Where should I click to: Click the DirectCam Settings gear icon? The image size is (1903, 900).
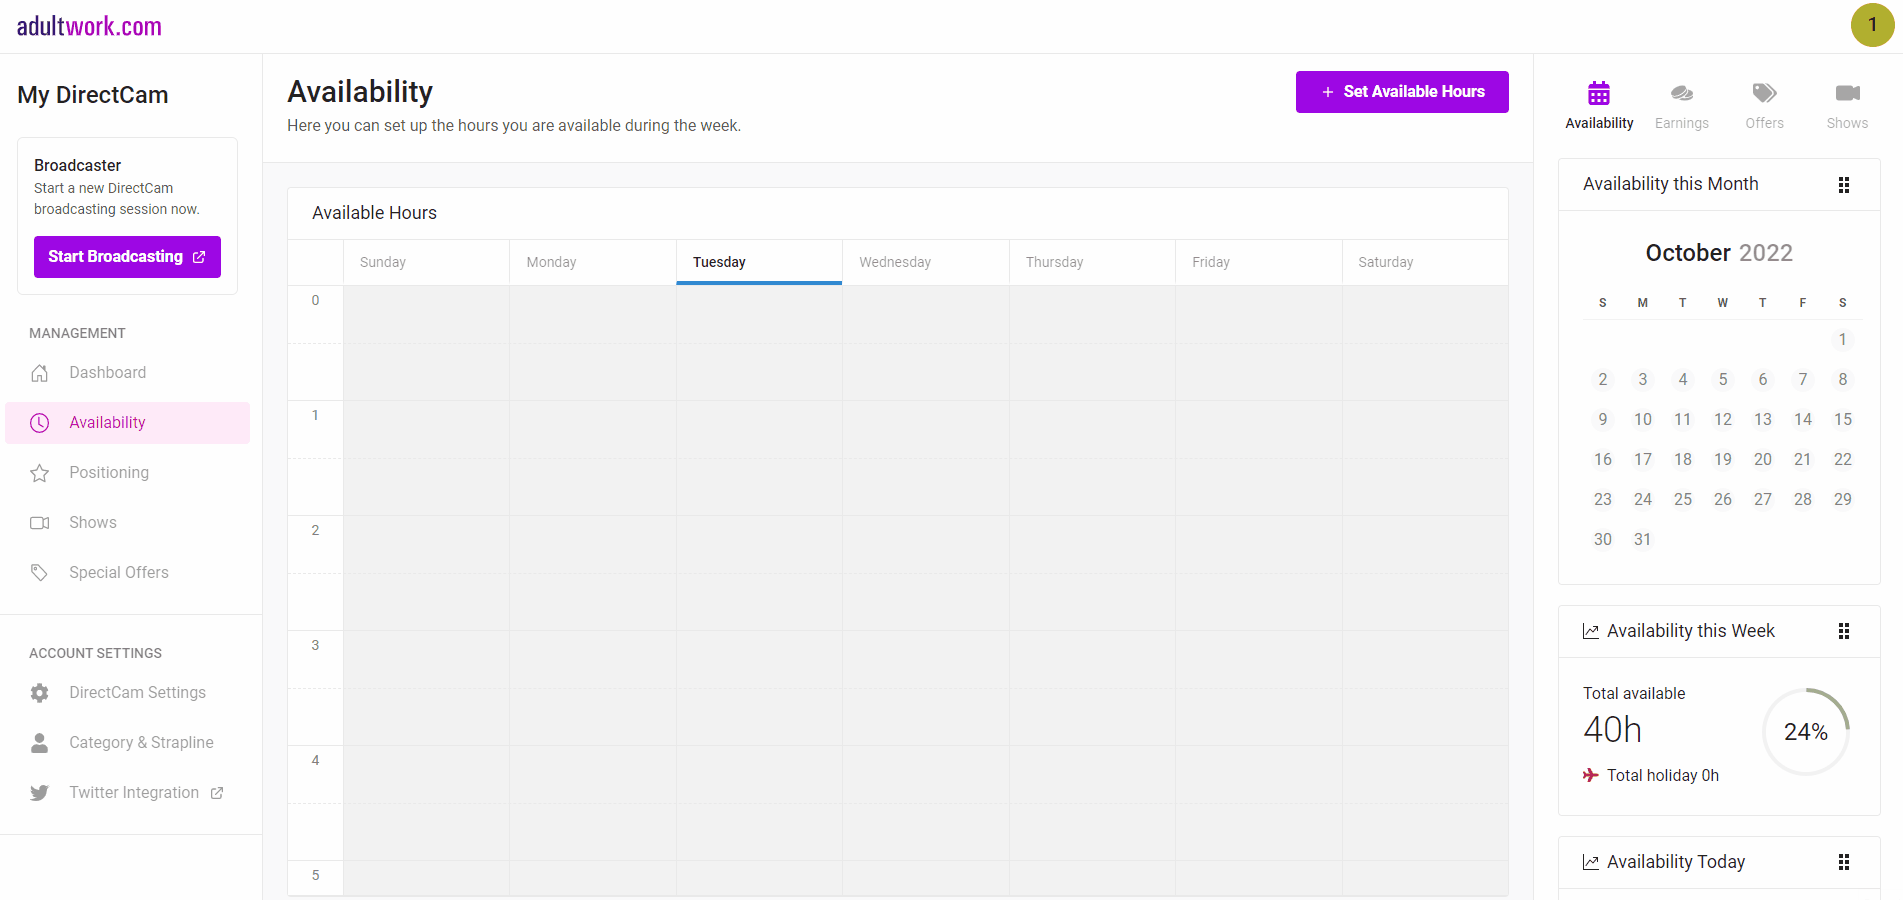[x=40, y=693]
